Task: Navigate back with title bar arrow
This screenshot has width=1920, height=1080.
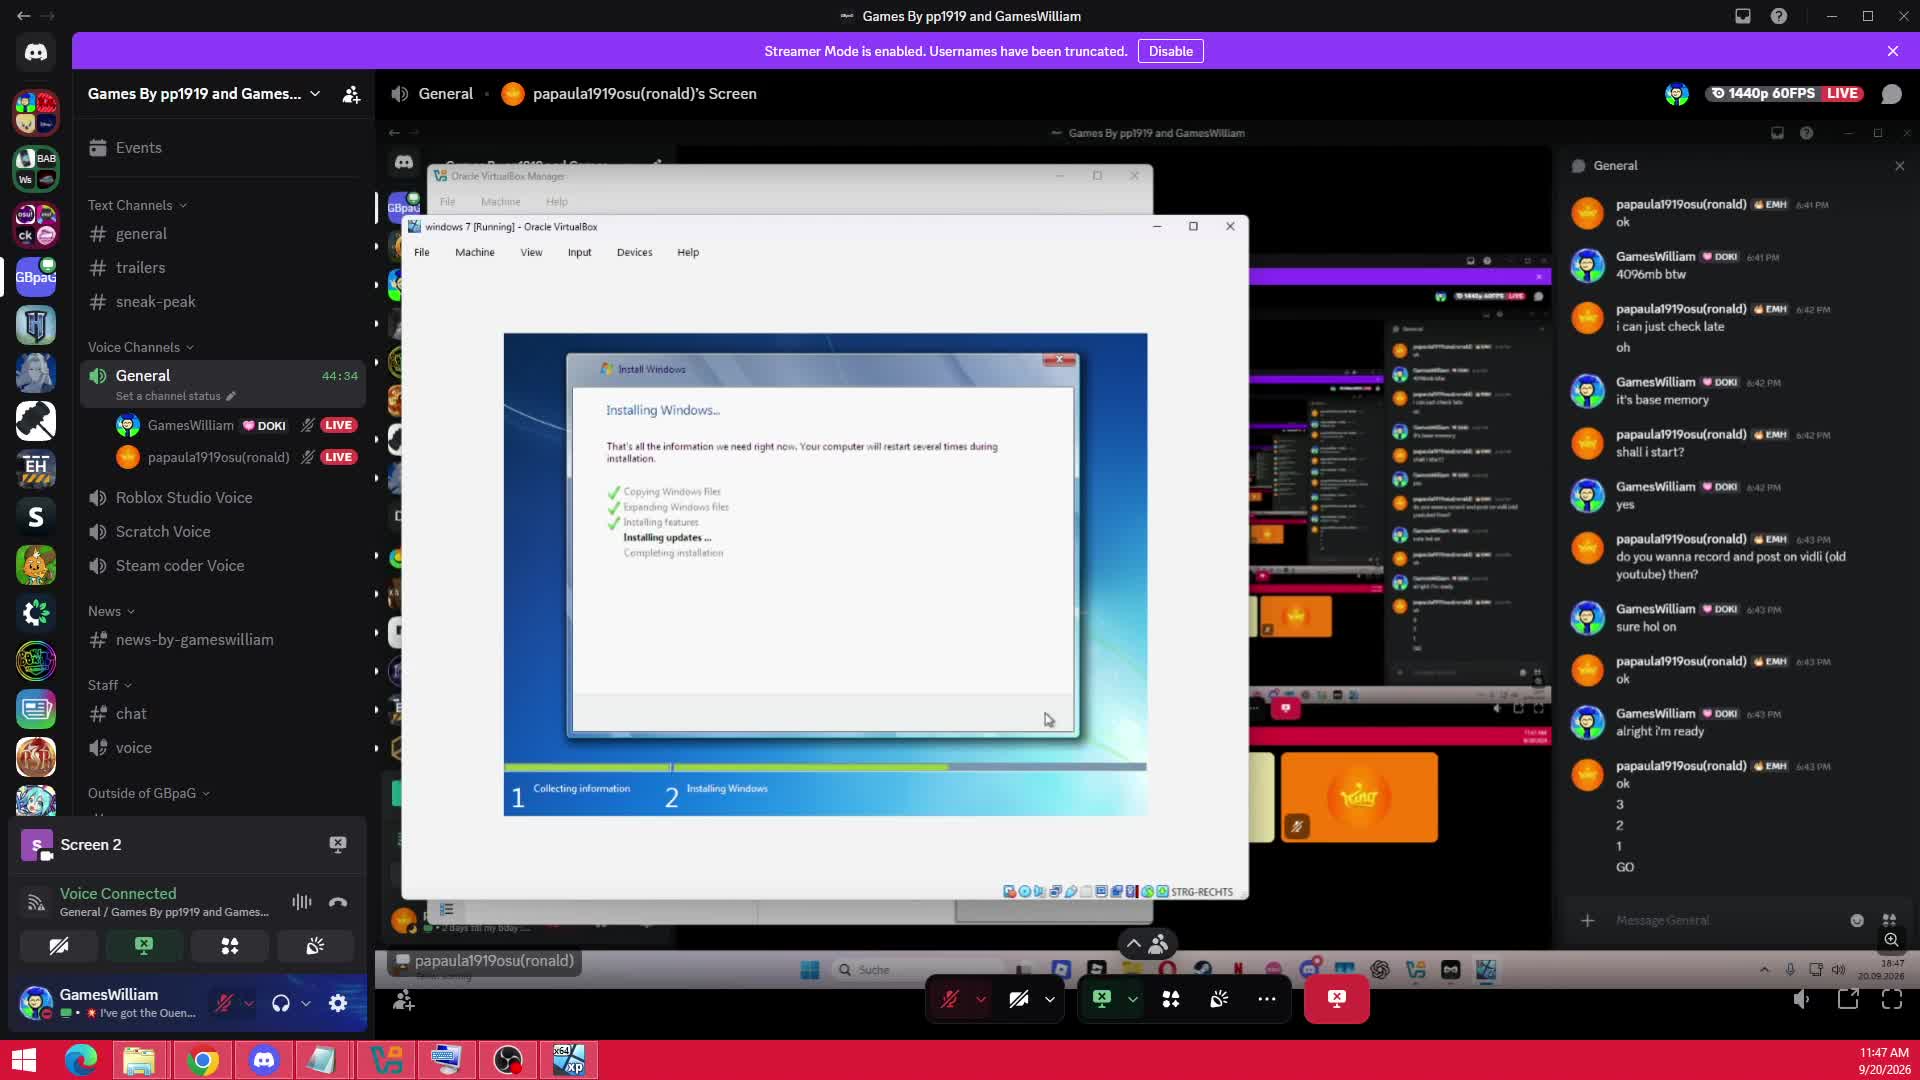Action: [x=23, y=16]
